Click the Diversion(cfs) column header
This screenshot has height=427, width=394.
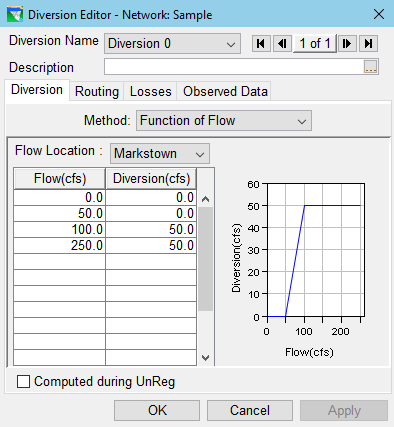[x=151, y=179]
